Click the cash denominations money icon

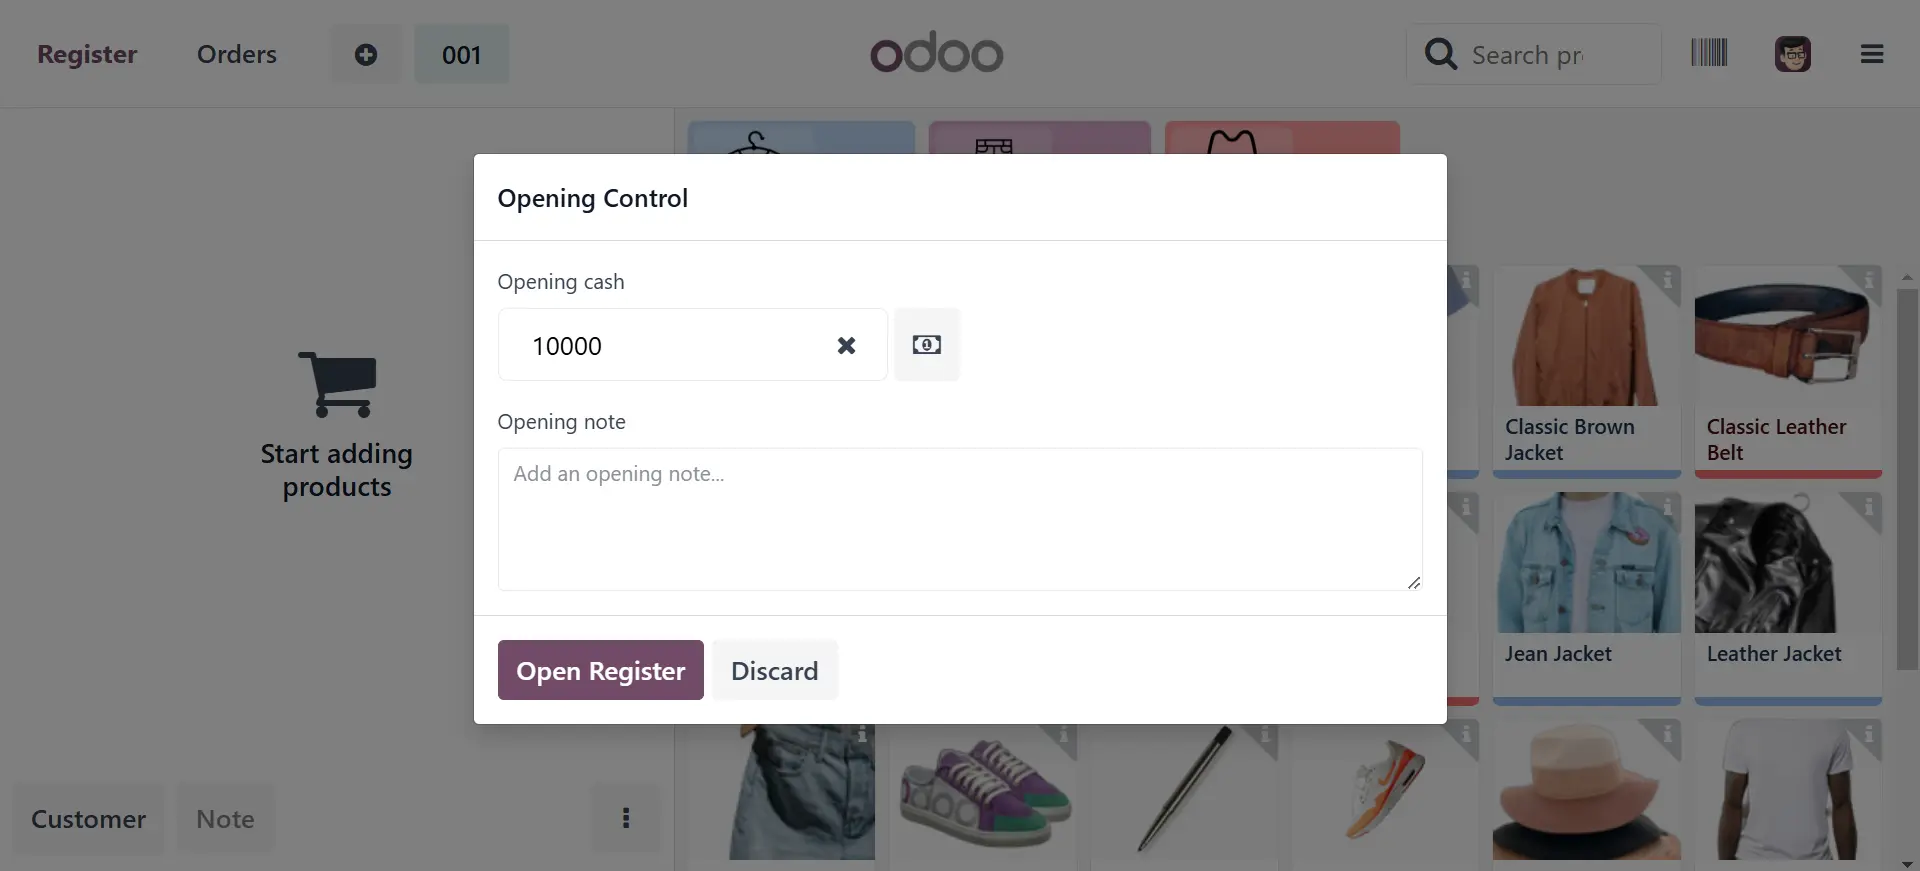pyautogui.click(x=926, y=345)
